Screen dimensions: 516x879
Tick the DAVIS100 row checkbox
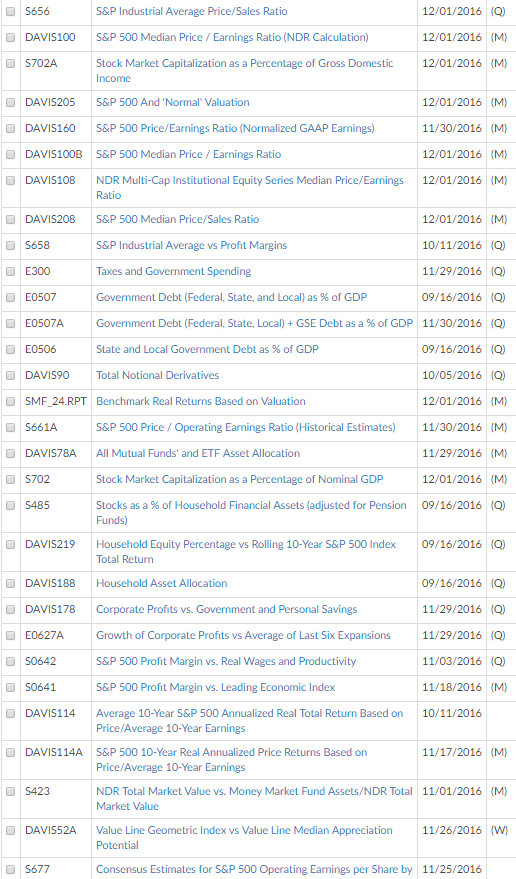pyautogui.click(x=10, y=38)
